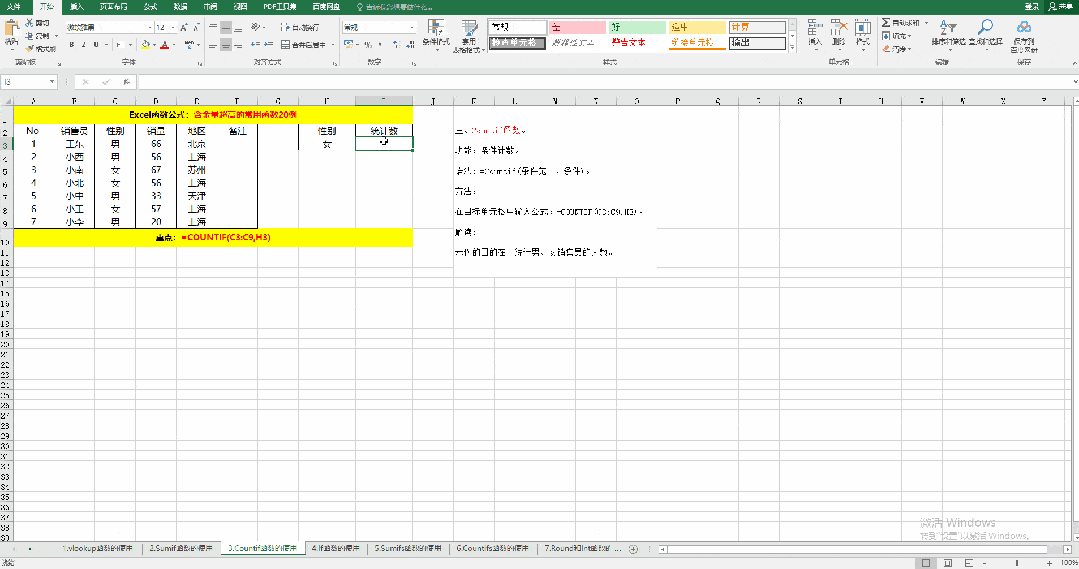Click the formula bar cancel X icon
The width and height of the screenshot is (1079, 569).
point(85,82)
